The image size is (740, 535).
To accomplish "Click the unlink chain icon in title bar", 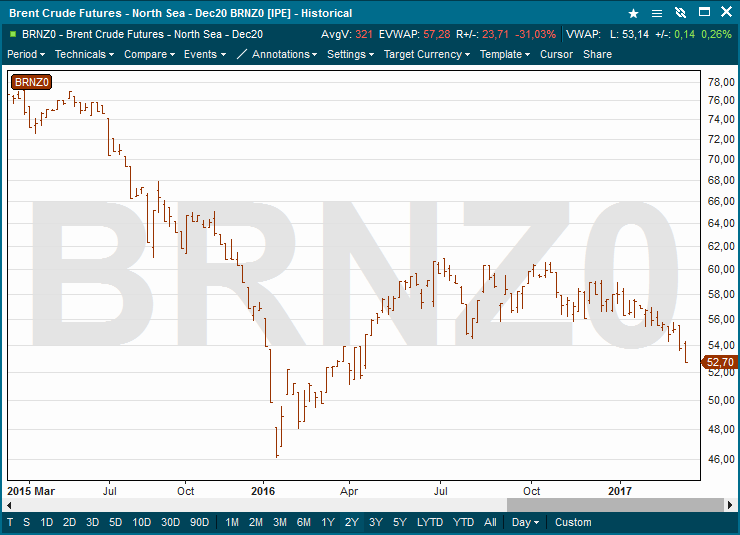I will 680,13.
